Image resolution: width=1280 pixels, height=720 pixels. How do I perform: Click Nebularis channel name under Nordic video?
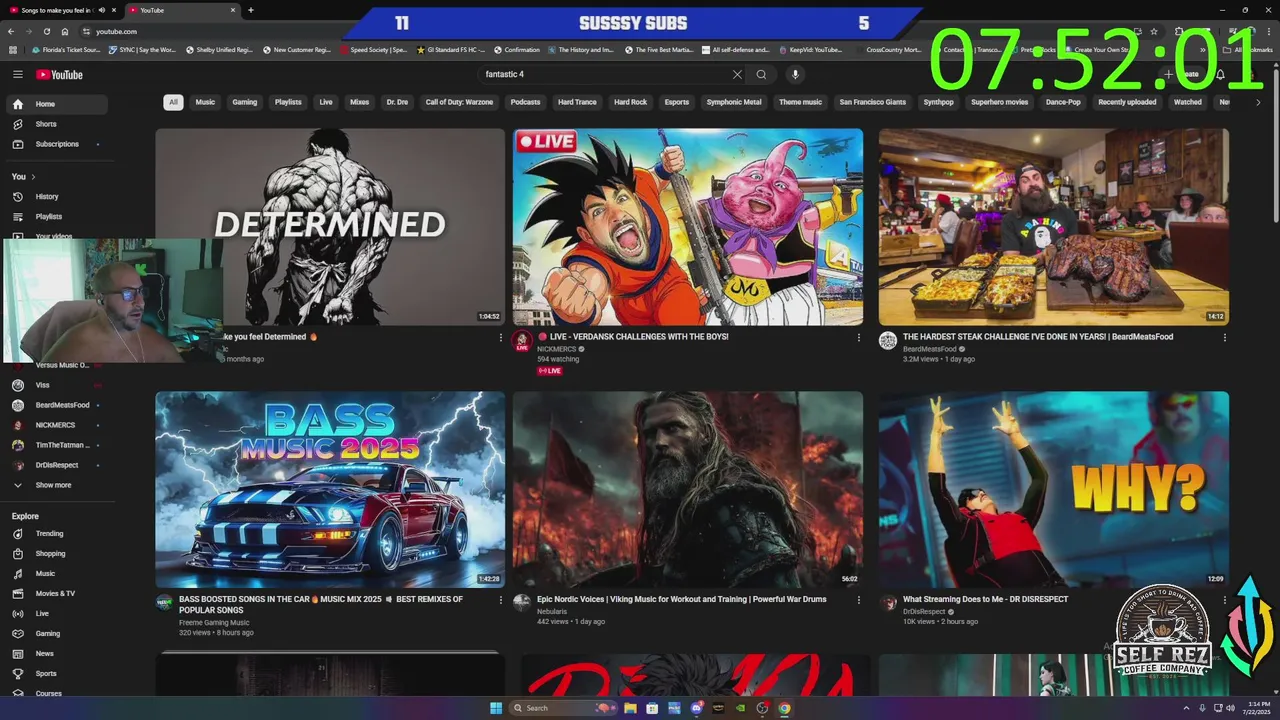[x=552, y=611]
